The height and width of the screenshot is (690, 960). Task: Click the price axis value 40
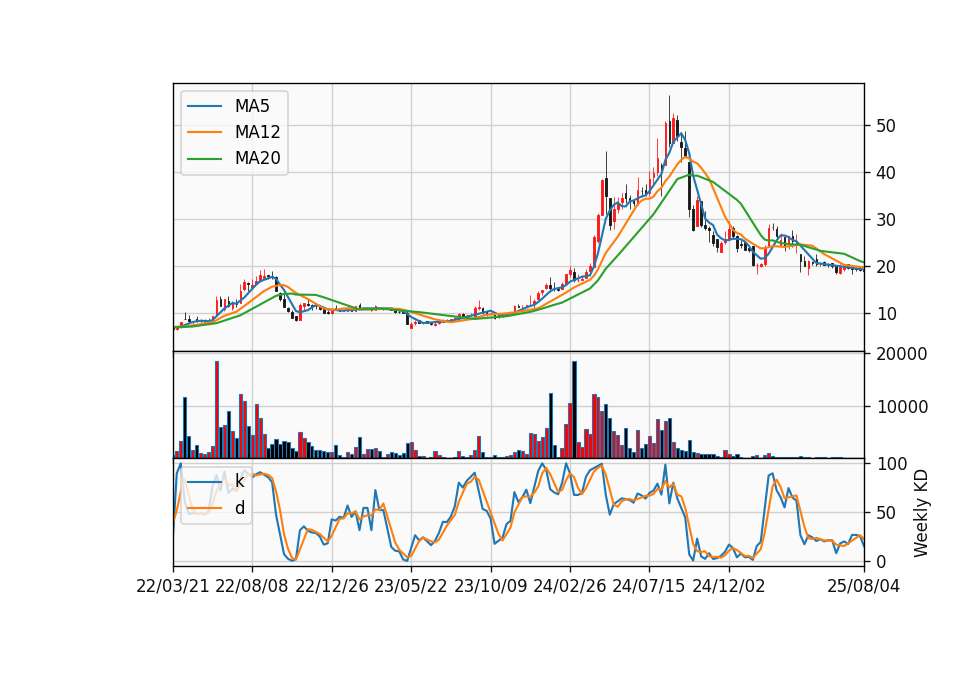click(x=886, y=173)
